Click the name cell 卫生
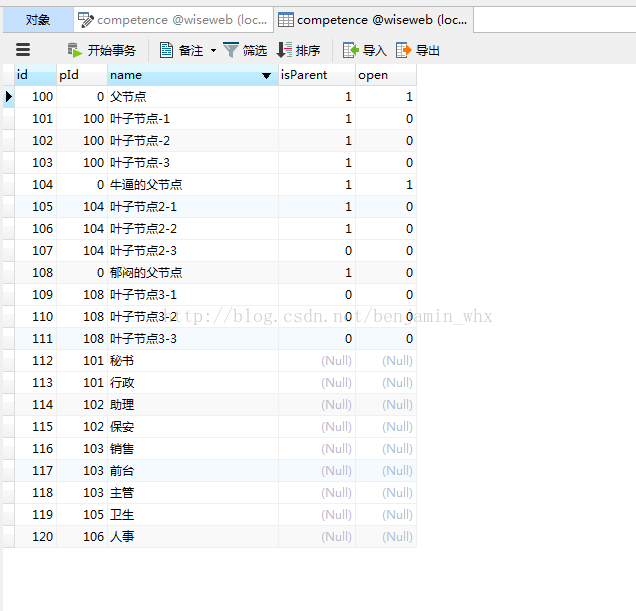This screenshot has width=636, height=611. click(x=193, y=514)
